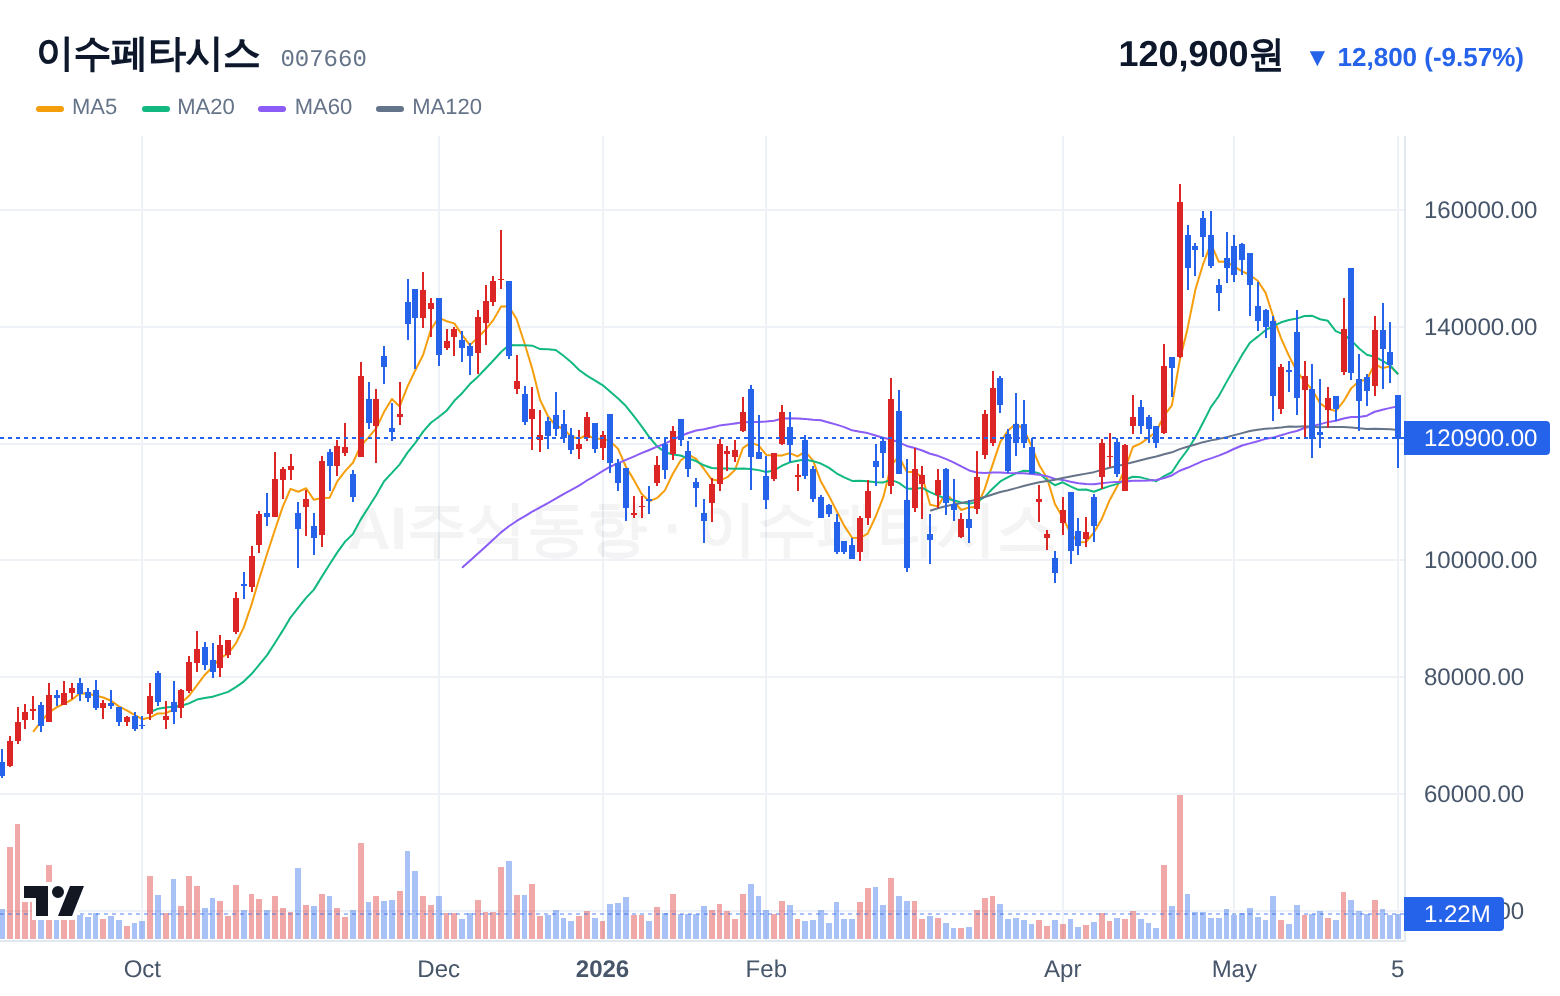1560x996 pixels.
Task: Click the bold 2026 year label
Action: click(603, 969)
